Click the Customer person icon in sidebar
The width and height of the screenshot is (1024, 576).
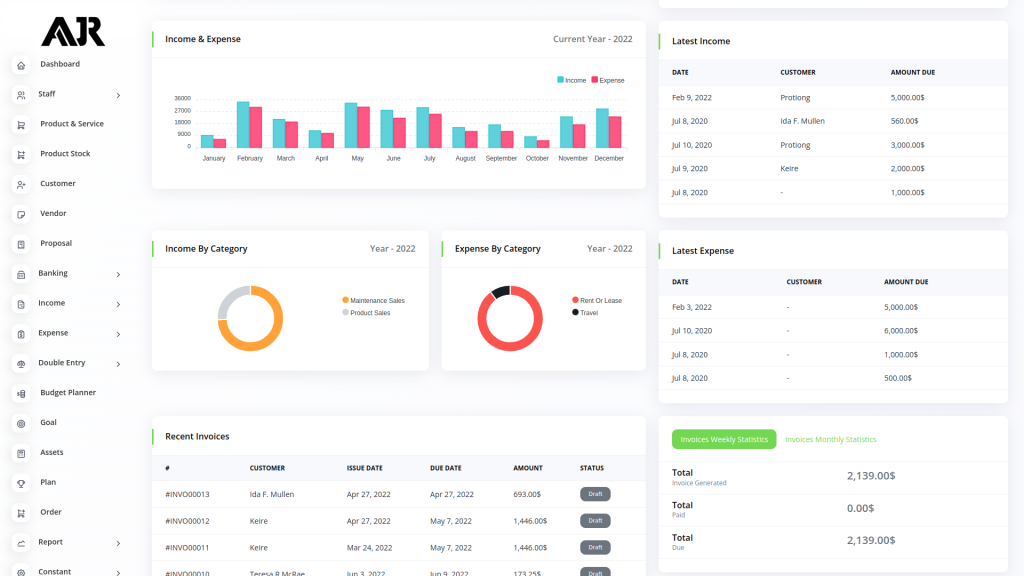[21, 185]
